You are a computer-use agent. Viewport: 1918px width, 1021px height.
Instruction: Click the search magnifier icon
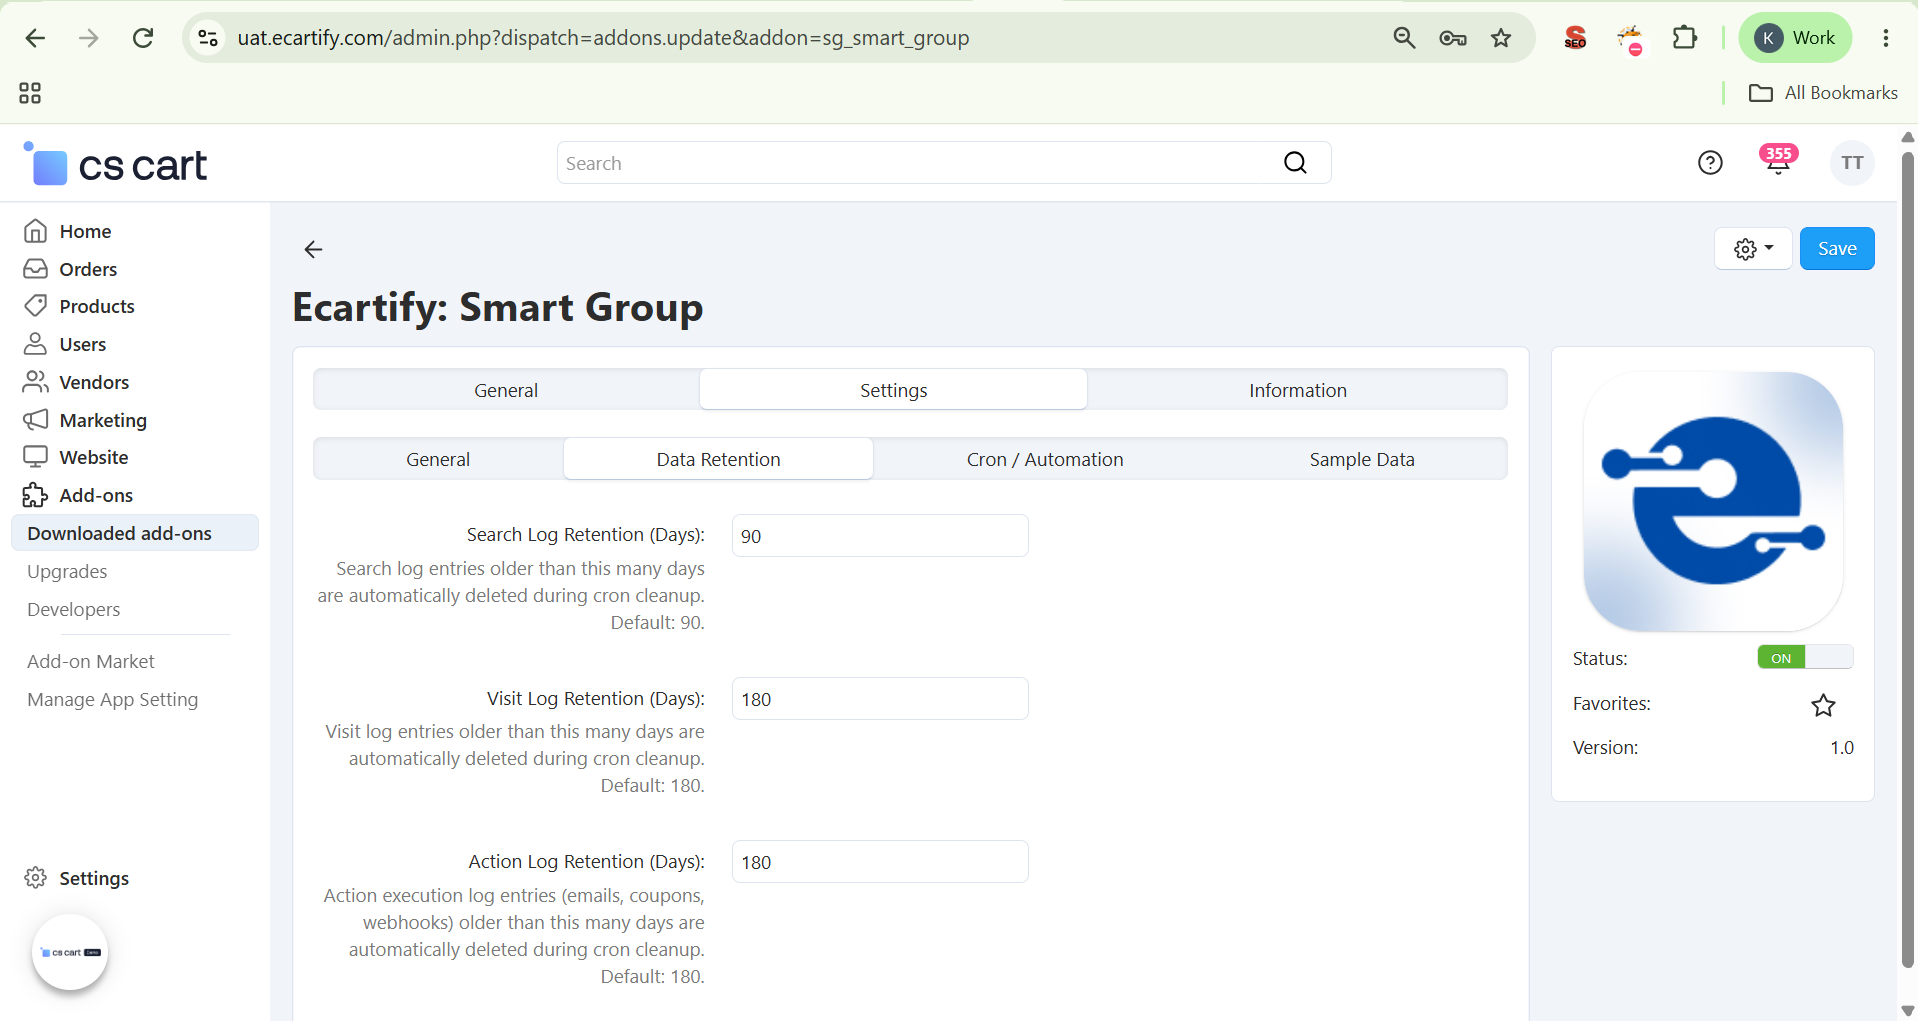(1295, 163)
